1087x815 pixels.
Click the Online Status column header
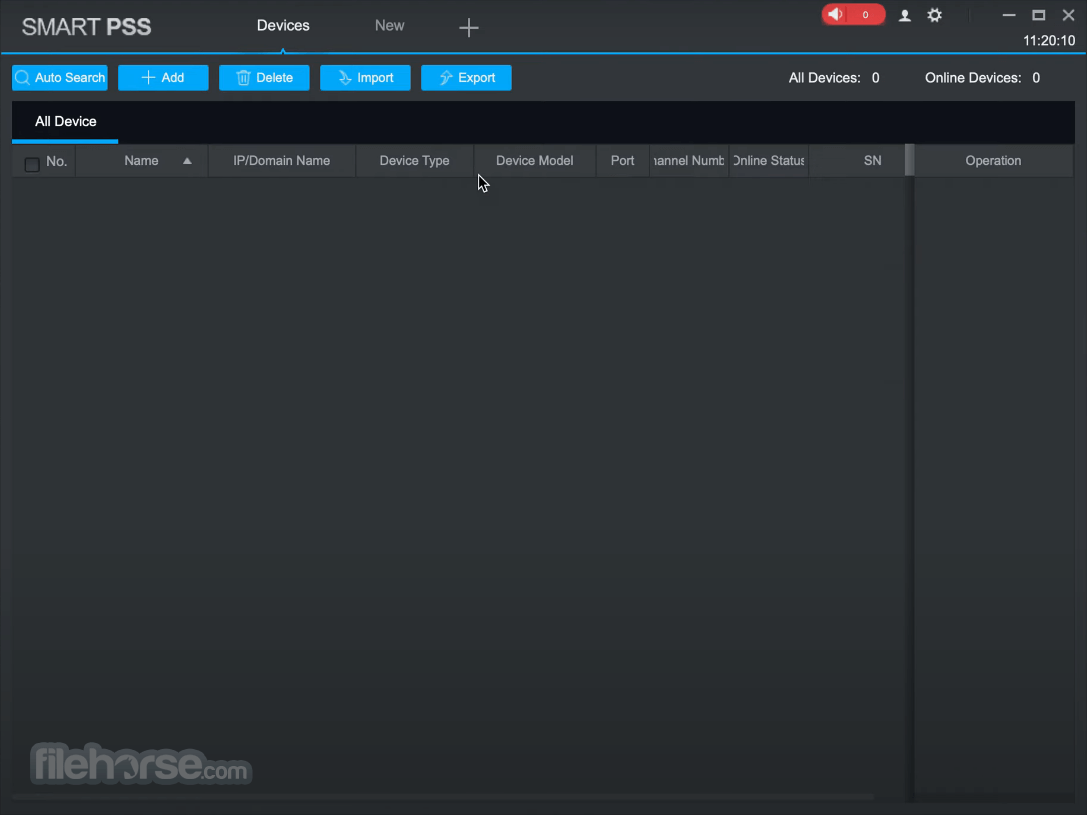[768, 161]
